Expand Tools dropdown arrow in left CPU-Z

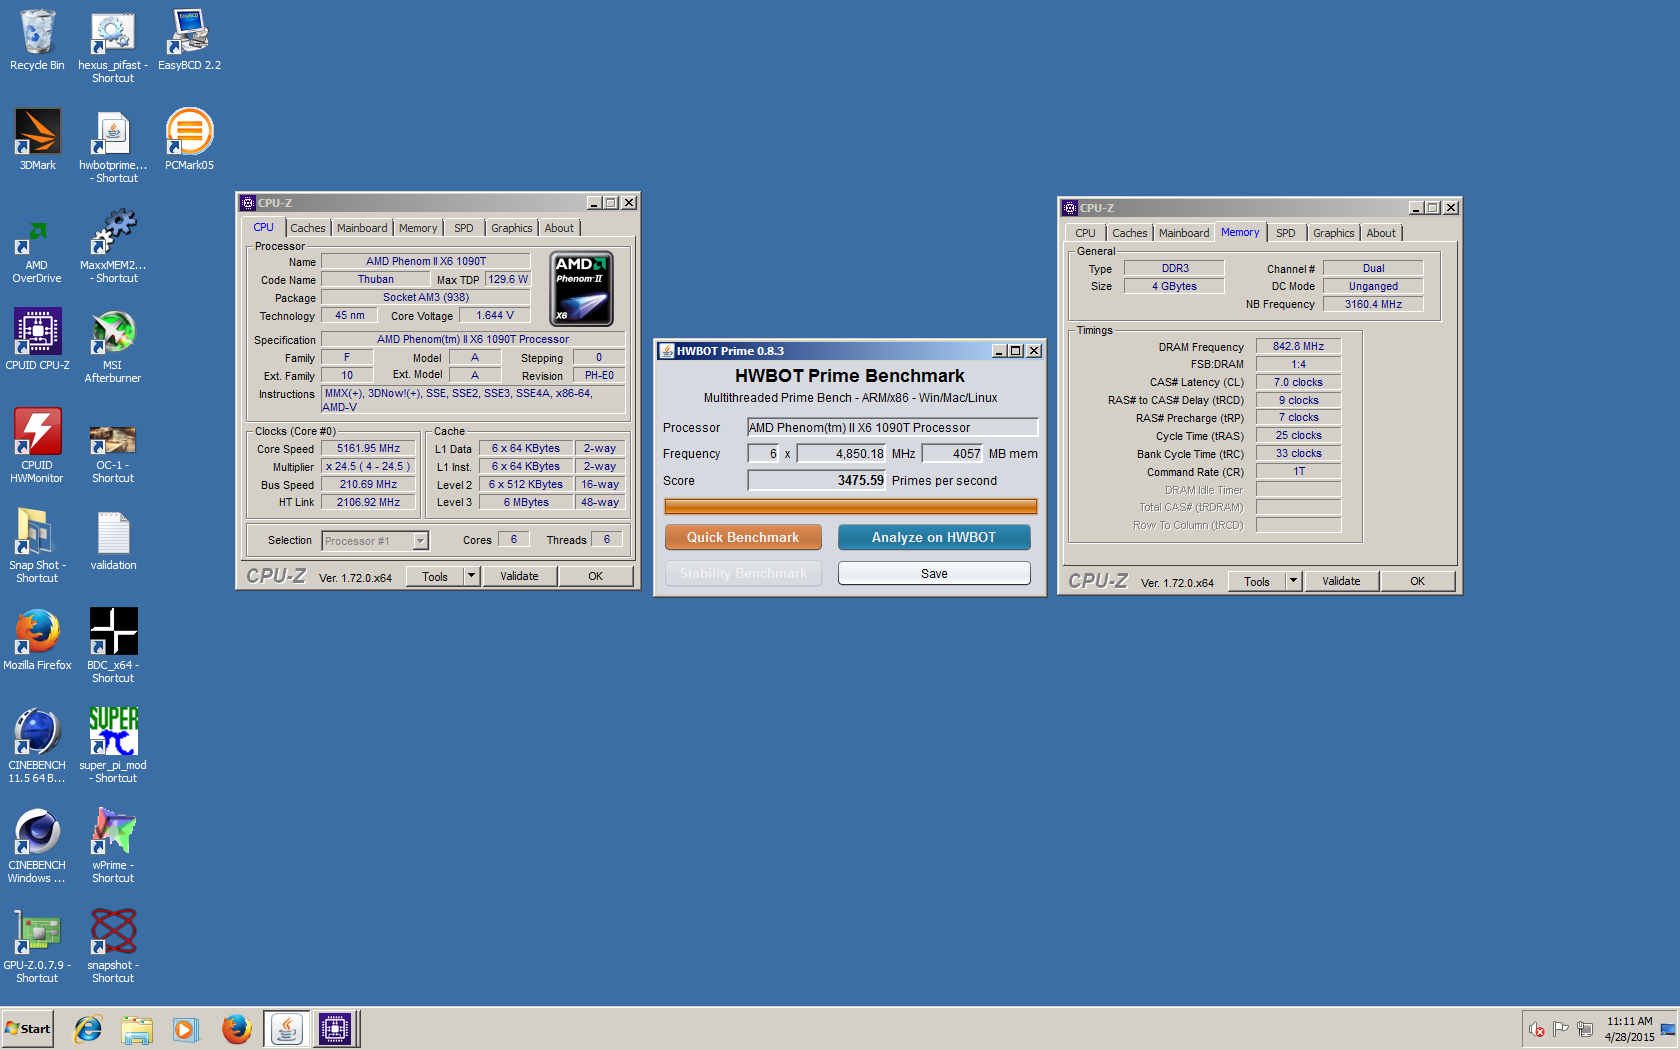pos(472,576)
